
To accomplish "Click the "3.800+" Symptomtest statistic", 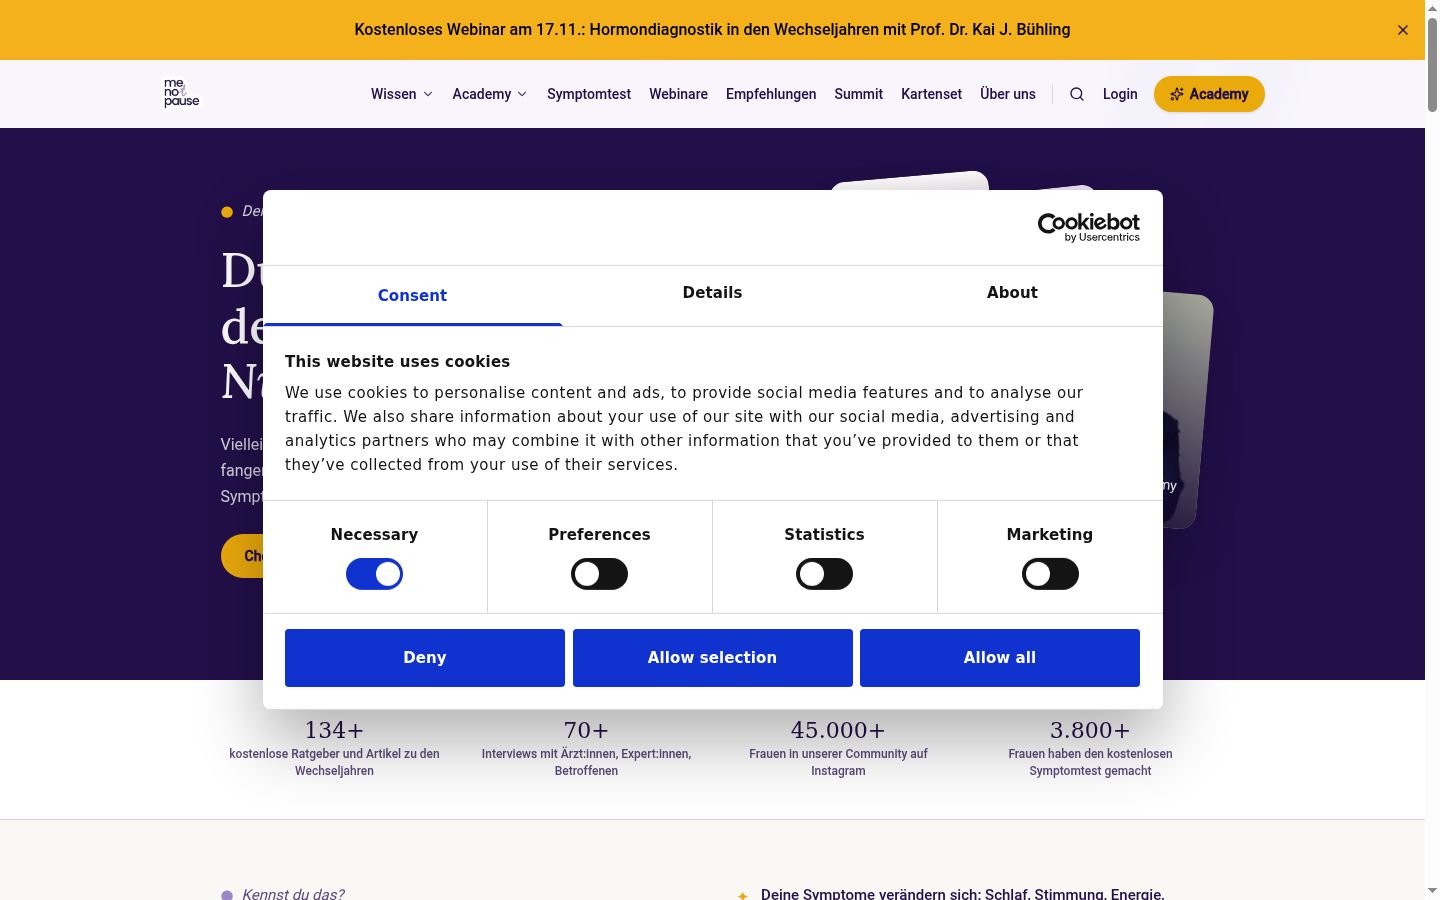I will click(1090, 730).
